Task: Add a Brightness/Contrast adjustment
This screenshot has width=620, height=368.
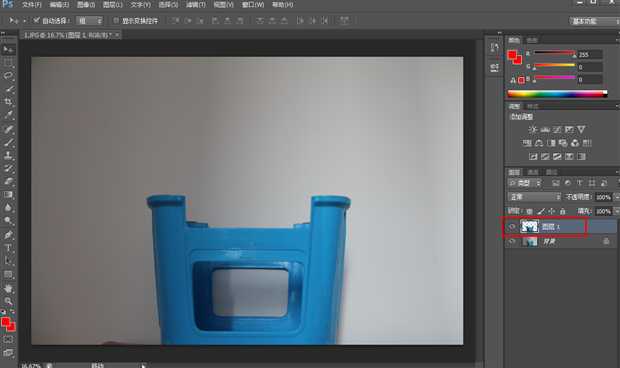Action: point(533,129)
